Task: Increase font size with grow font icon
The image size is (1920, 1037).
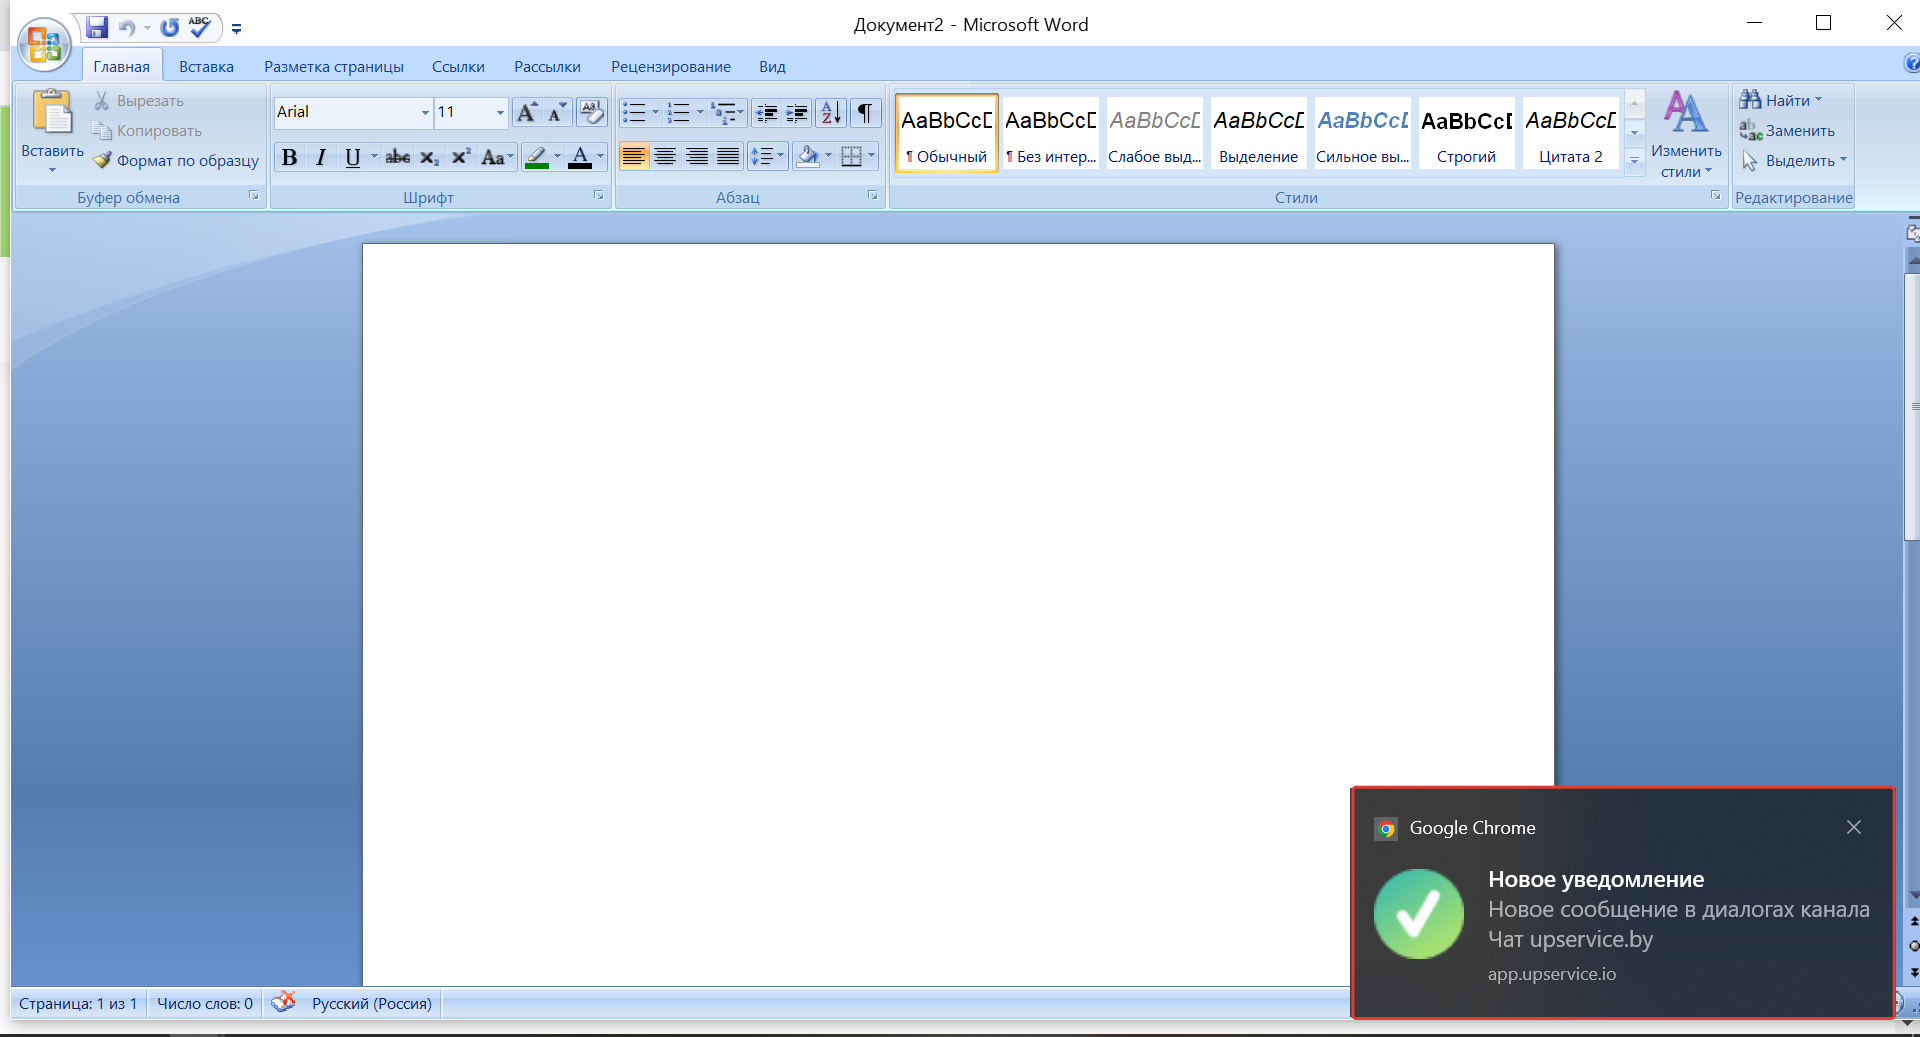Action: (x=527, y=112)
